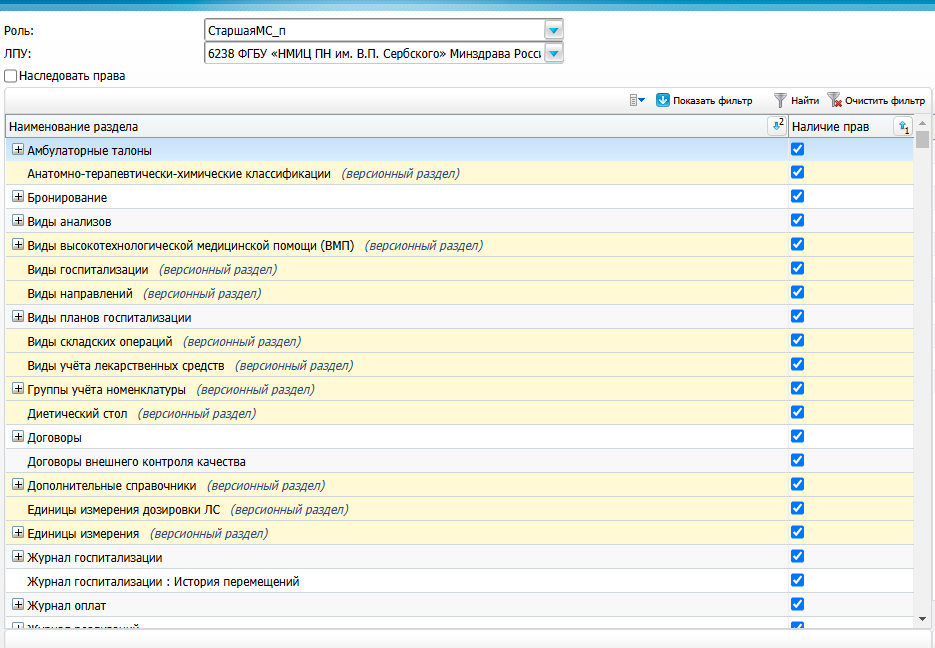Click the Найти funnel icon
The image size is (935, 648).
pyautogui.click(x=780, y=100)
